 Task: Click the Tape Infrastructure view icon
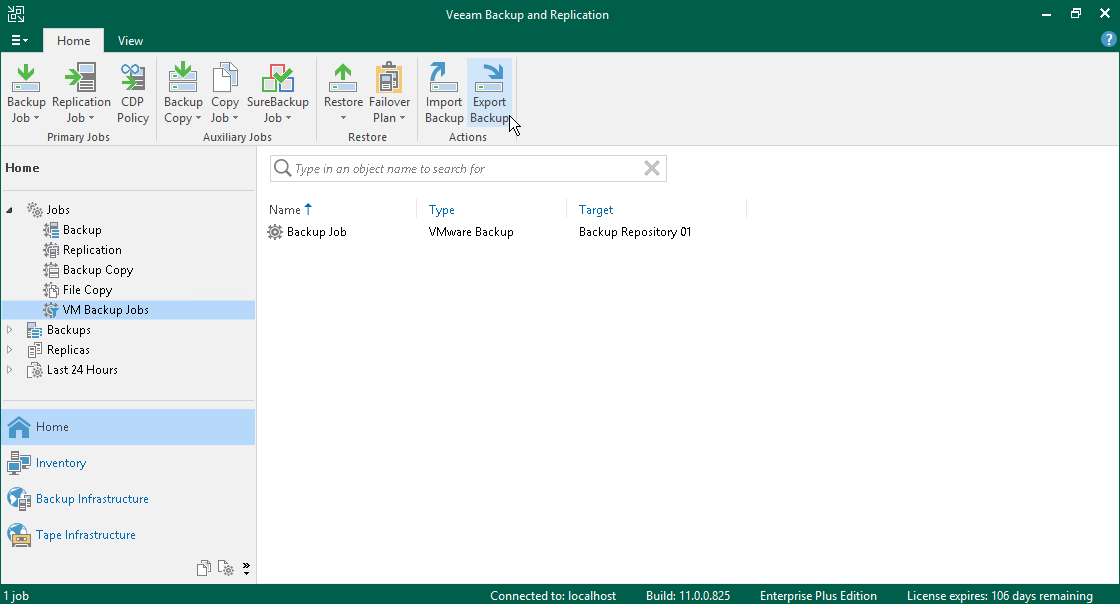[x=19, y=535]
